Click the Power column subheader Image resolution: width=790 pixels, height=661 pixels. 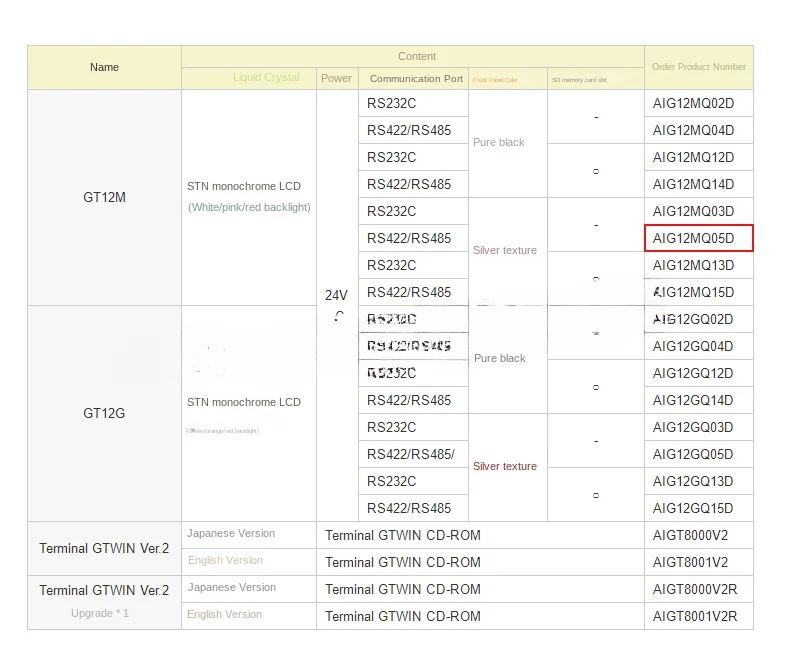[x=336, y=79]
